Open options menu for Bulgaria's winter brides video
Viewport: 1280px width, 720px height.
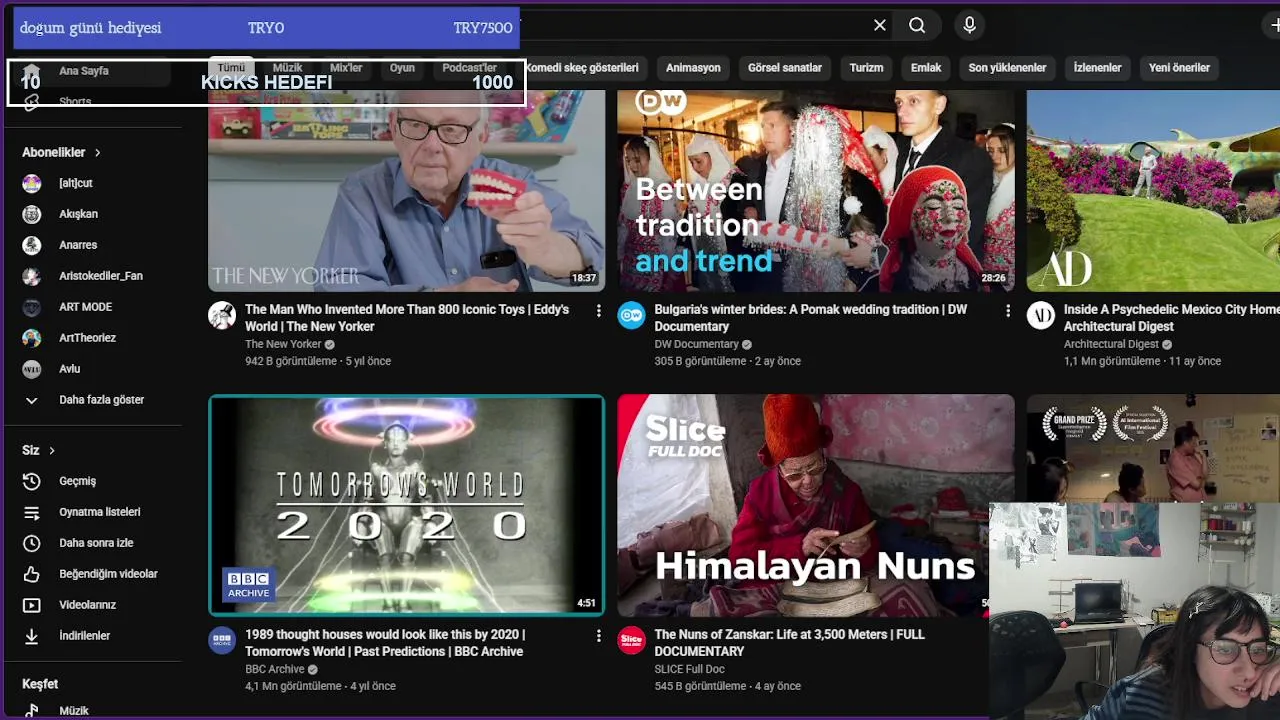[x=1007, y=311]
